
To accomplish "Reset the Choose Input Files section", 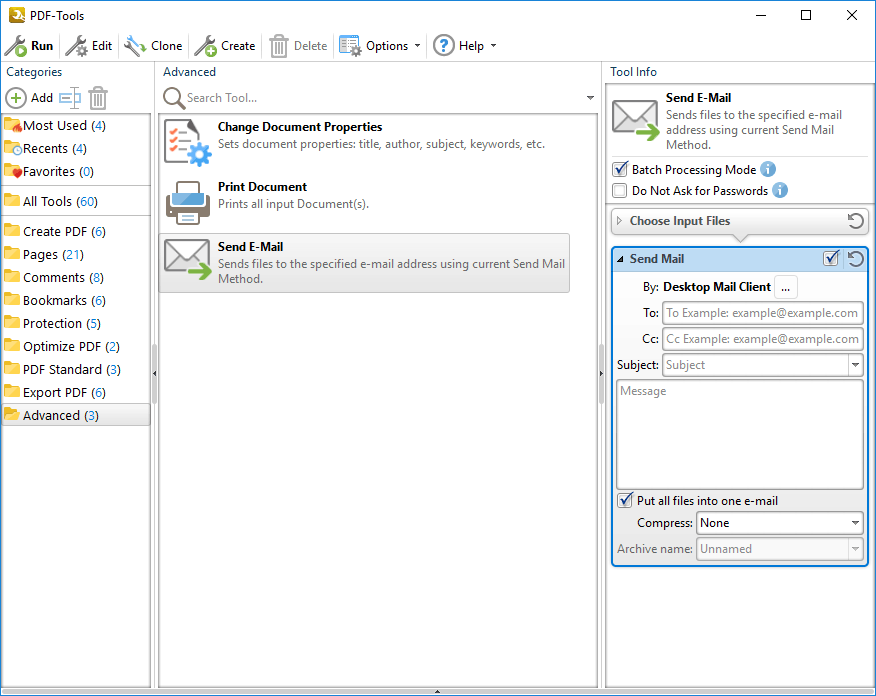I will pyautogui.click(x=855, y=221).
